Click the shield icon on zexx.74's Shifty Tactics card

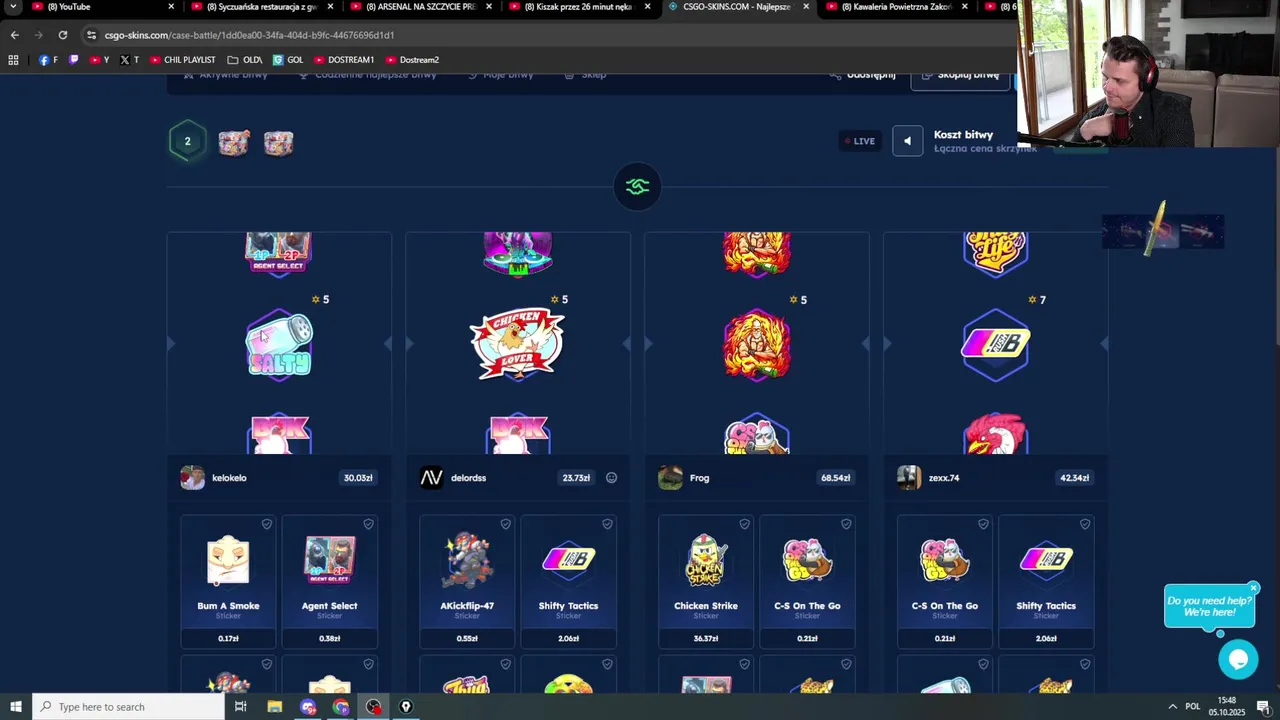(x=1085, y=524)
